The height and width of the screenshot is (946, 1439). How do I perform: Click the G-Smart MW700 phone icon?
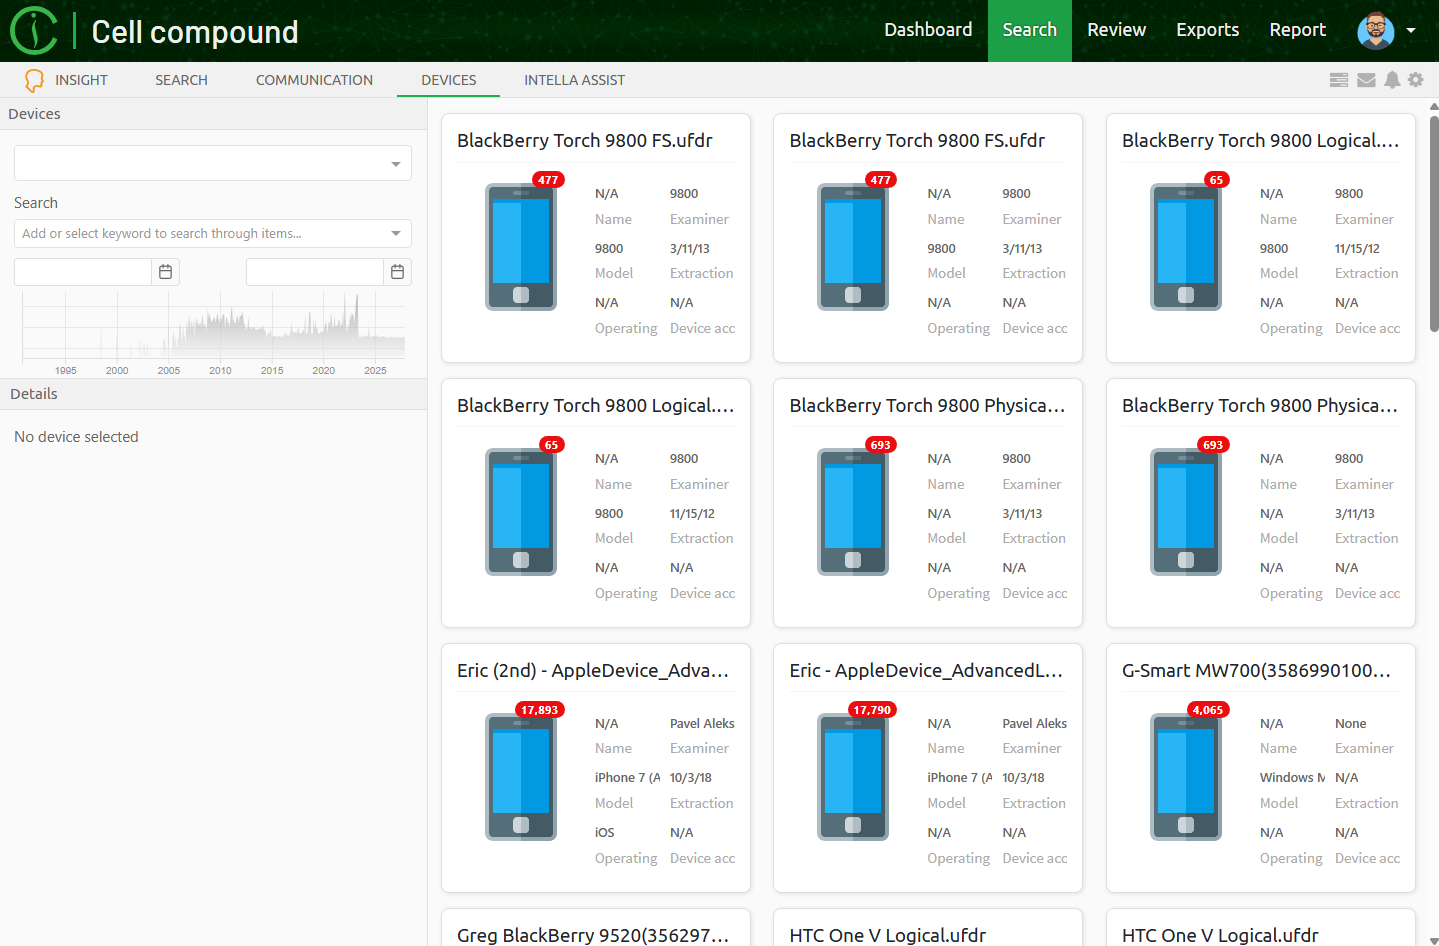pos(1185,777)
